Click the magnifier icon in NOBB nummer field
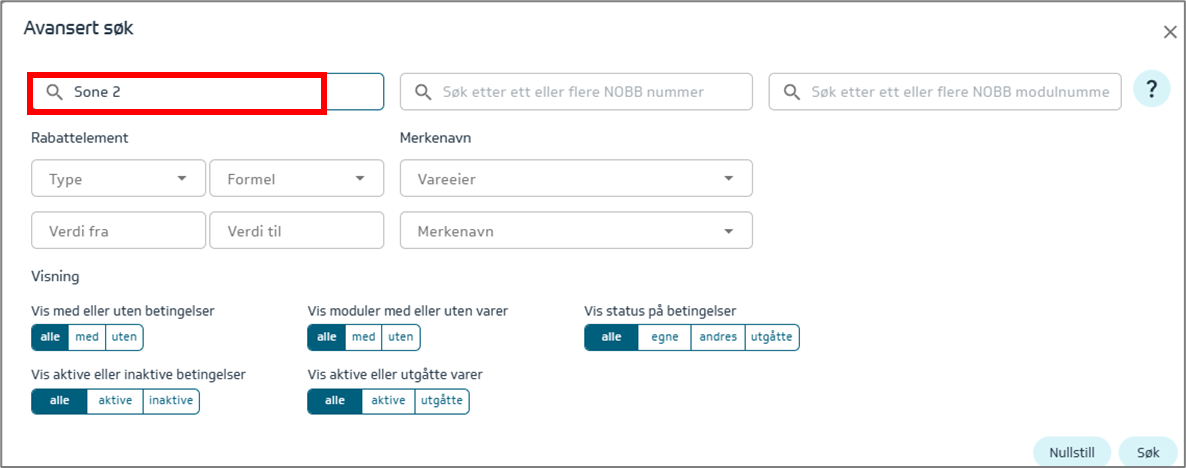The width and height of the screenshot is (1186, 468). pos(423,92)
